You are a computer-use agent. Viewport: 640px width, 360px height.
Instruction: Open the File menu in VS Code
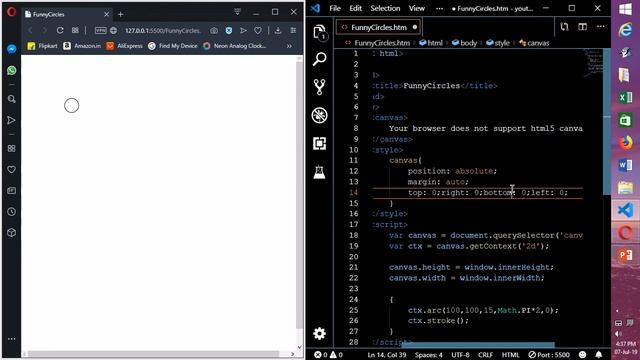[335, 8]
